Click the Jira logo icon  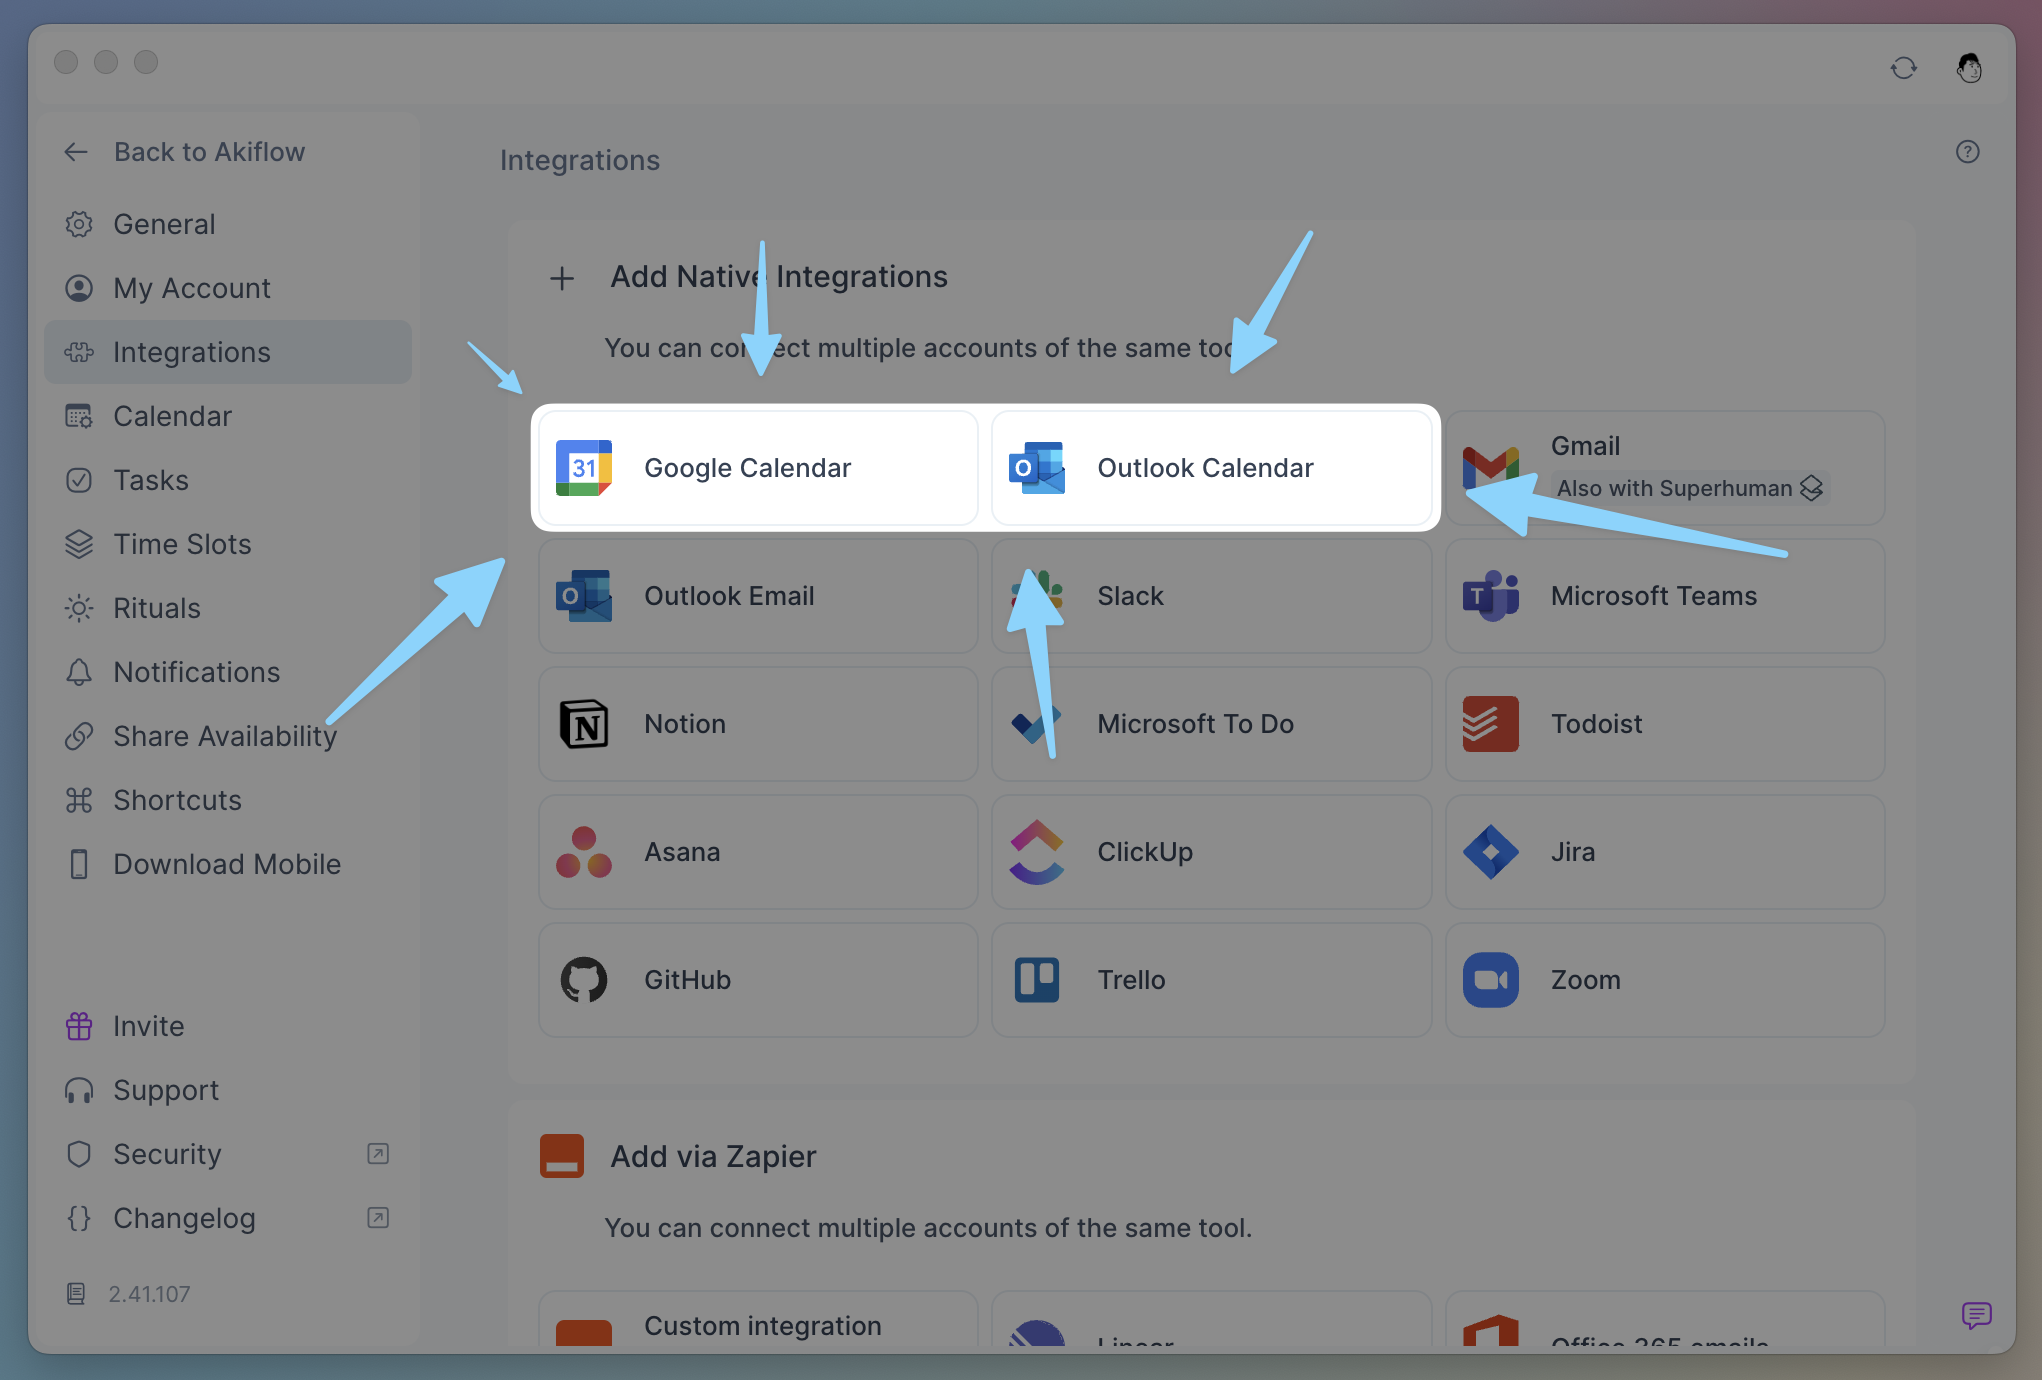coord(1491,852)
